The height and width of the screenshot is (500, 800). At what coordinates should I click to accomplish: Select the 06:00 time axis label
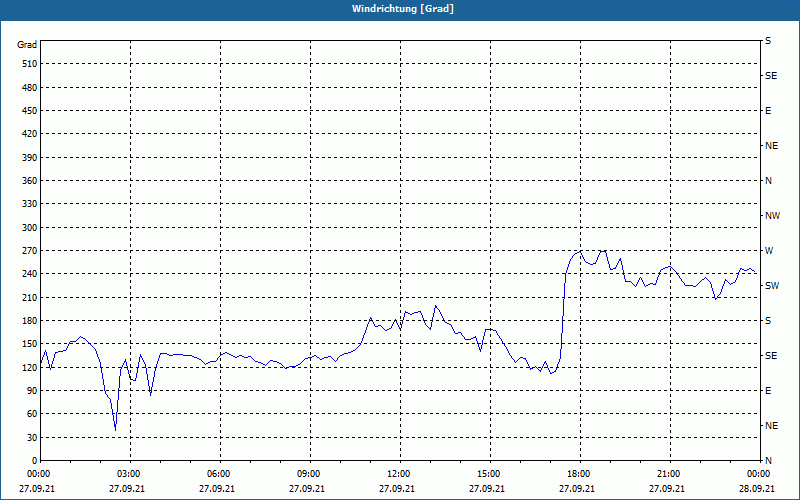pos(218,474)
